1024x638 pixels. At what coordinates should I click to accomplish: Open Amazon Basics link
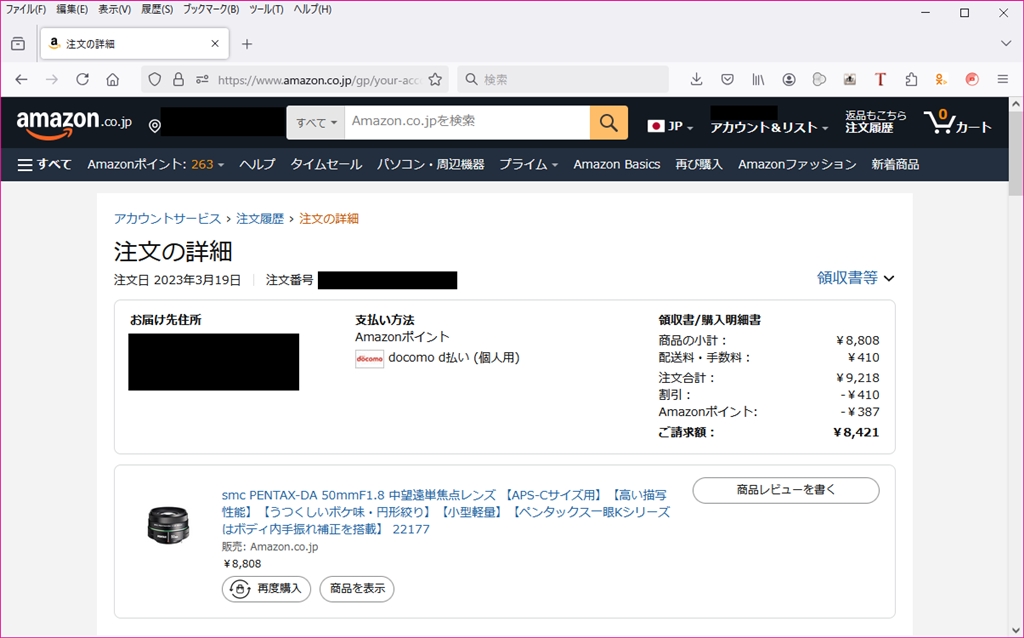click(x=616, y=165)
